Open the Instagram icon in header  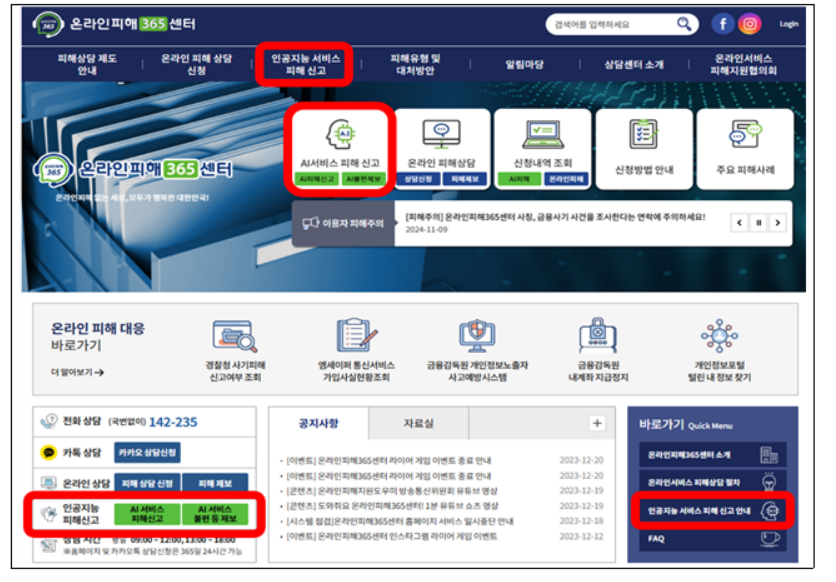click(x=749, y=24)
